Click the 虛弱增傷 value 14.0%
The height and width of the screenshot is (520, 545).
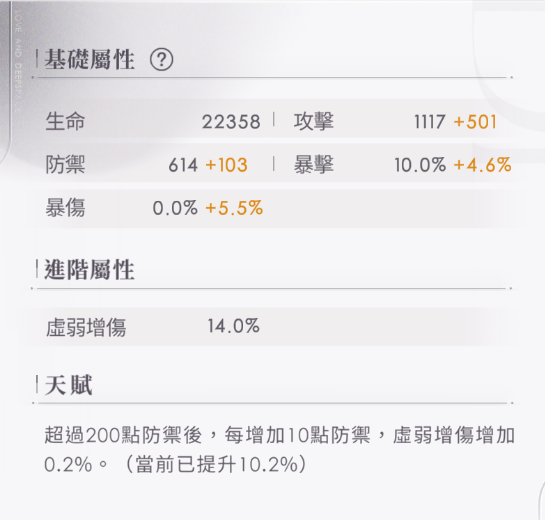pos(234,326)
